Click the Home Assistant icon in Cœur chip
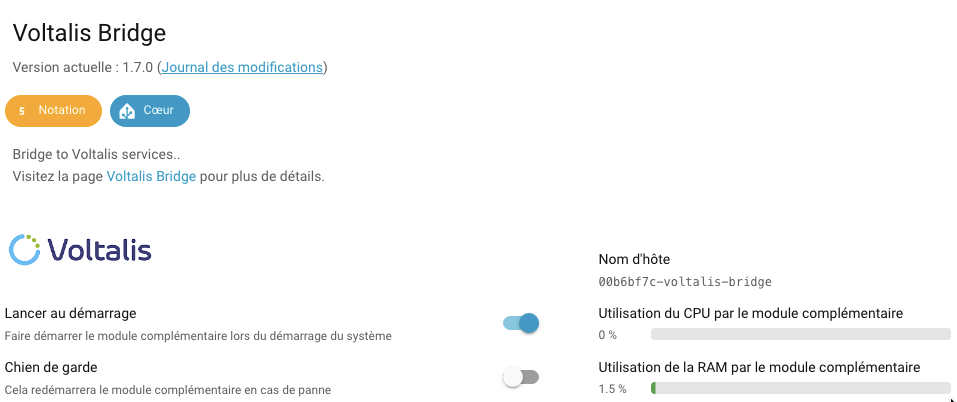The width and height of the screenshot is (957, 402). [127, 111]
